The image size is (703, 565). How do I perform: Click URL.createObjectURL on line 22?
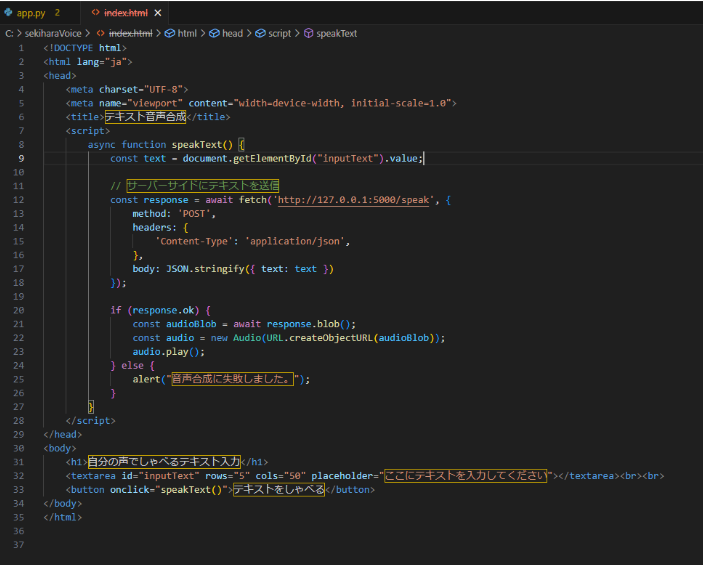point(320,338)
